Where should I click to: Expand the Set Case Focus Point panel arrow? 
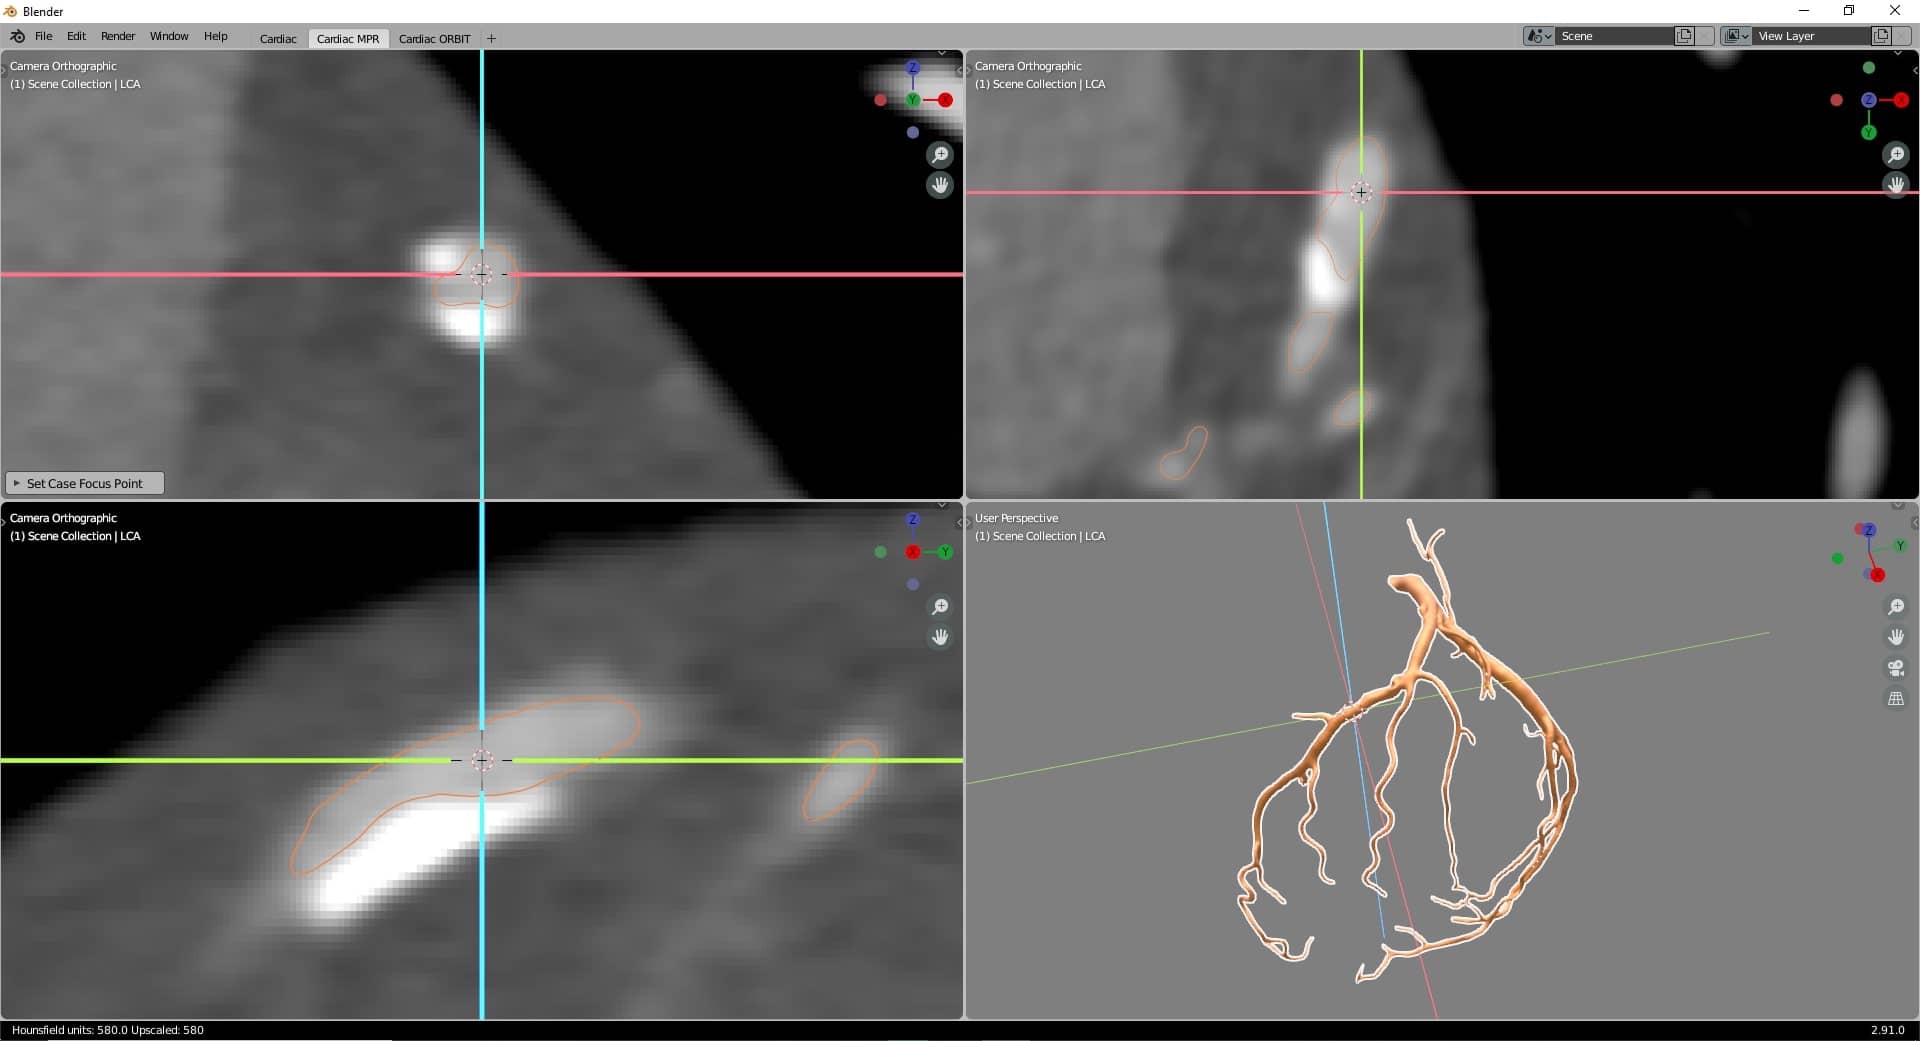pos(16,483)
